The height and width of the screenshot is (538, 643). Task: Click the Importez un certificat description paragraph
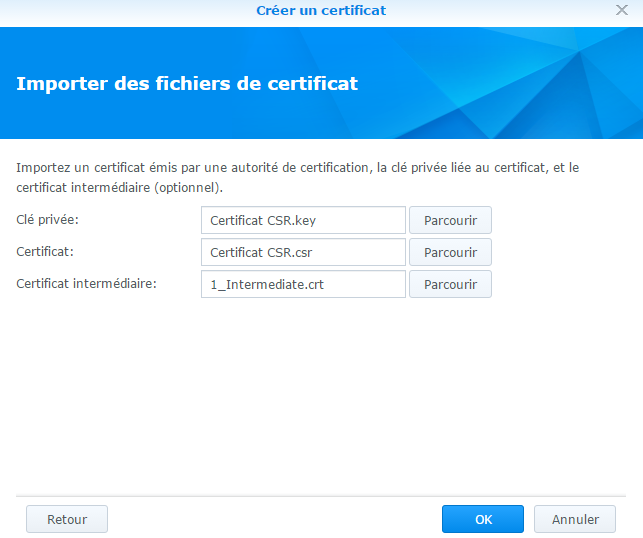(x=298, y=178)
